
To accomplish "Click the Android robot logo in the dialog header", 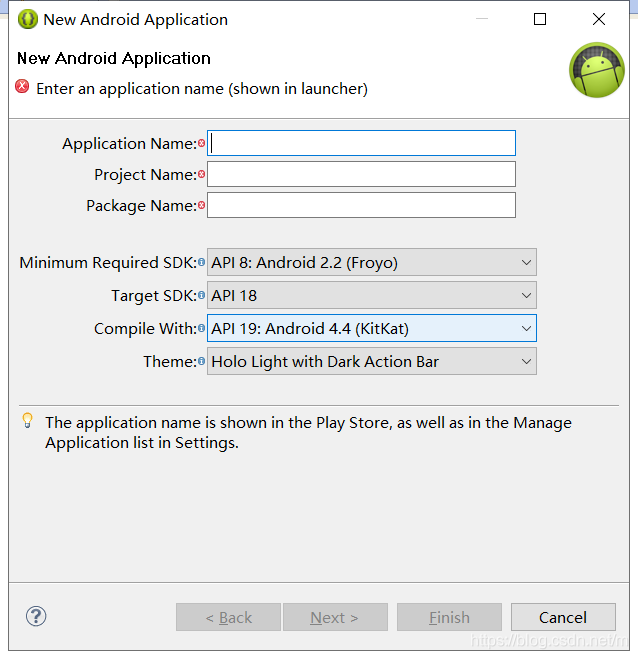I will tap(597, 70).
